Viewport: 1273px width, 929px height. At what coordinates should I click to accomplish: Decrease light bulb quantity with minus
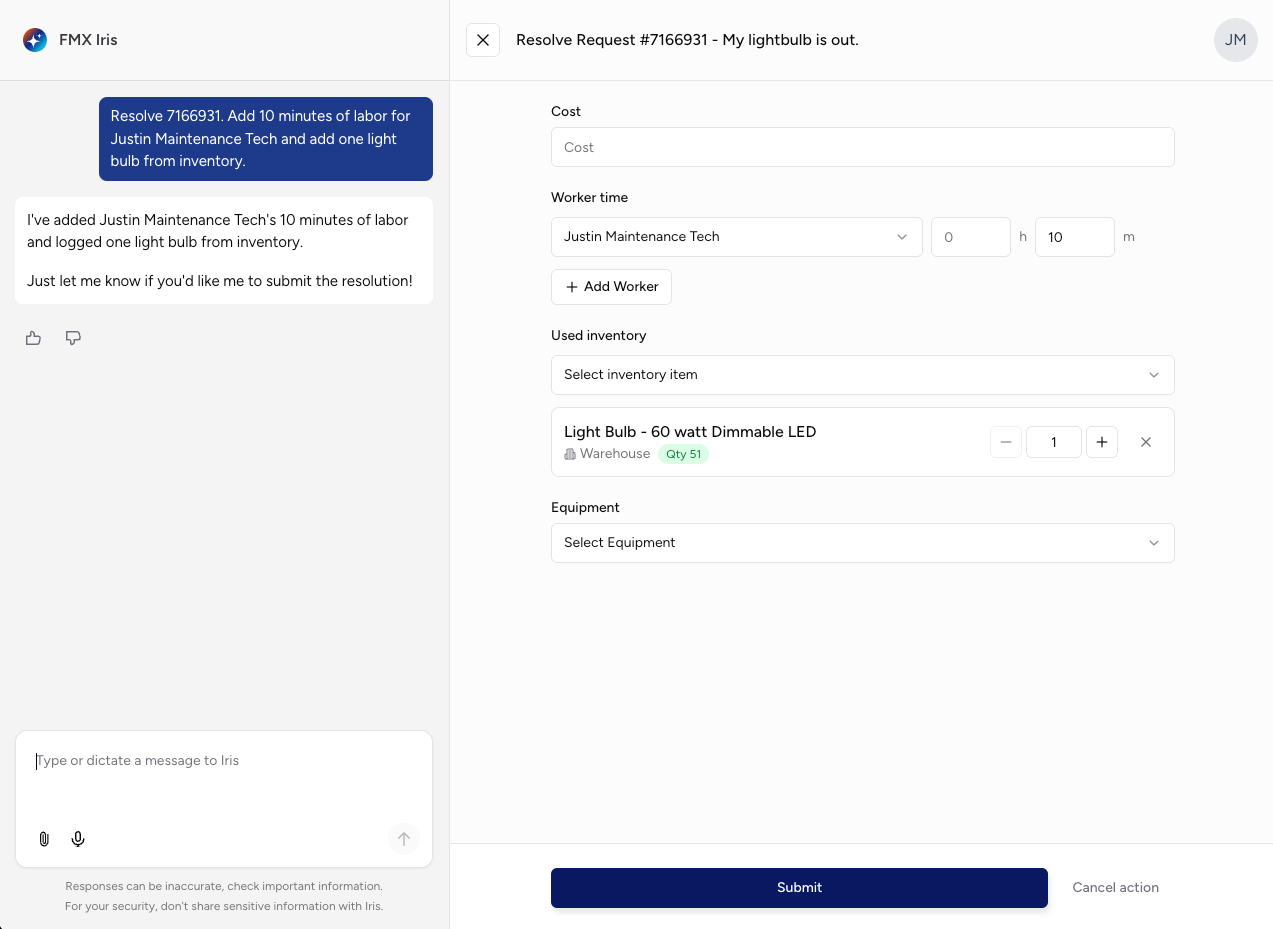pos(1006,442)
